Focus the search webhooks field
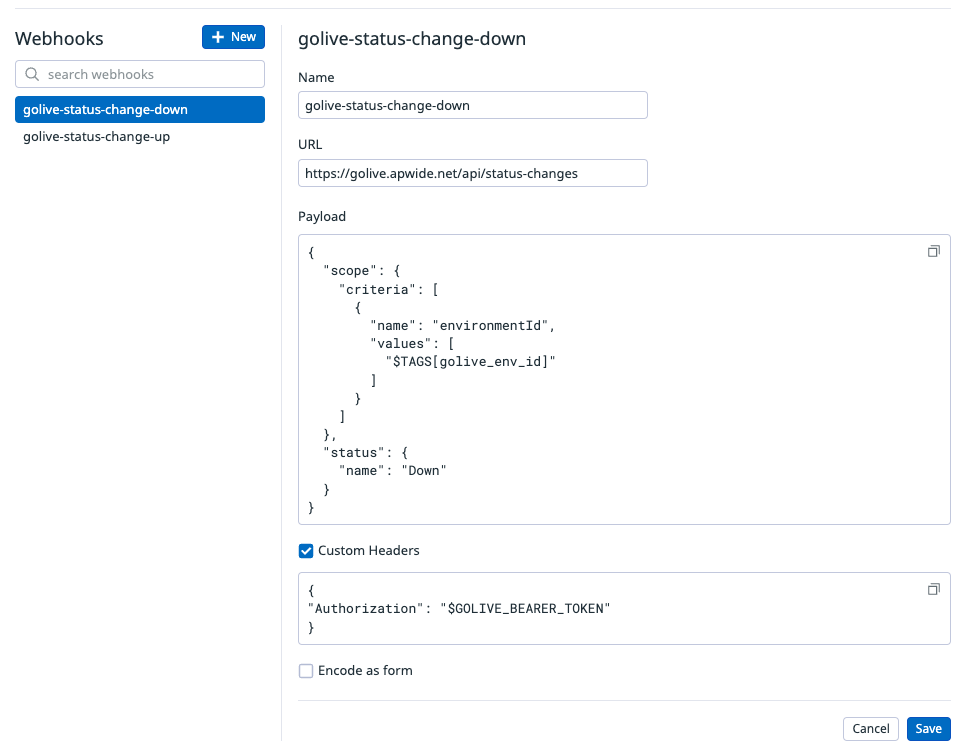The height and width of the screenshot is (753, 967). [150, 74]
